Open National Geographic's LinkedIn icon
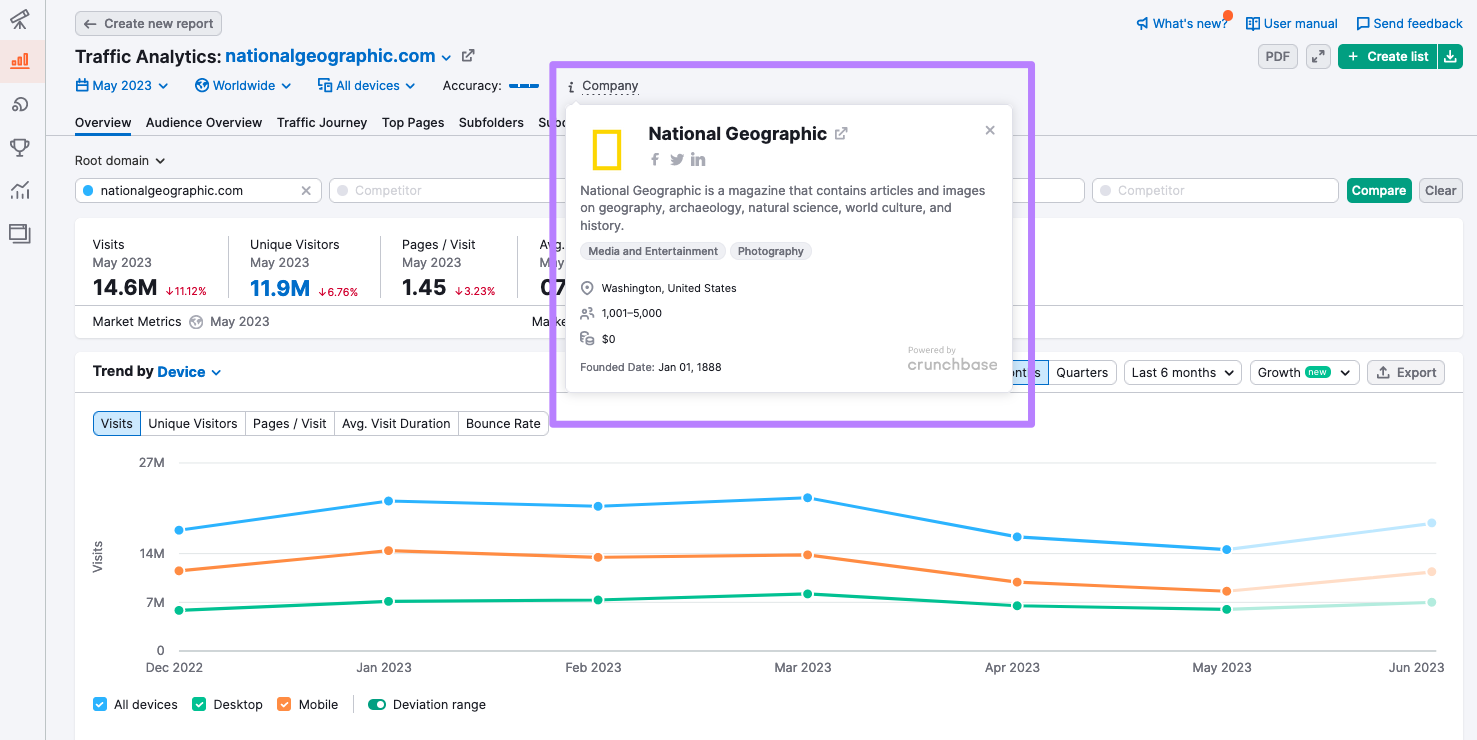The width and height of the screenshot is (1477, 740). [x=698, y=160]
